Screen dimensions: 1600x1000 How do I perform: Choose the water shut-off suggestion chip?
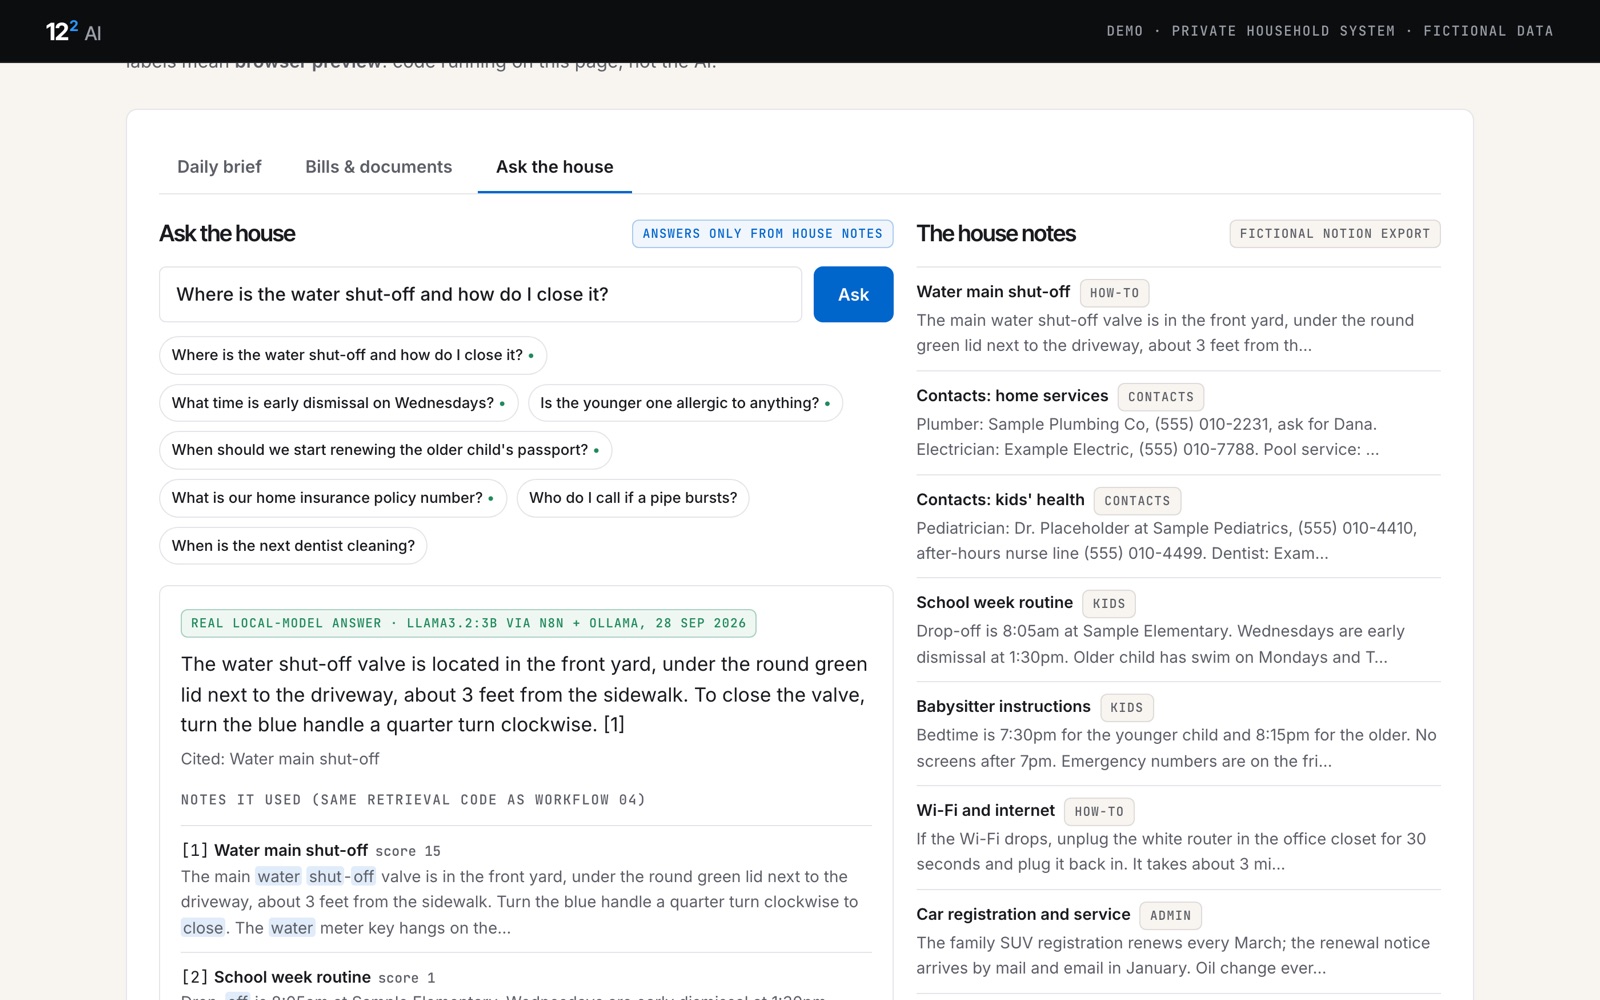click(x=353, y=355)
